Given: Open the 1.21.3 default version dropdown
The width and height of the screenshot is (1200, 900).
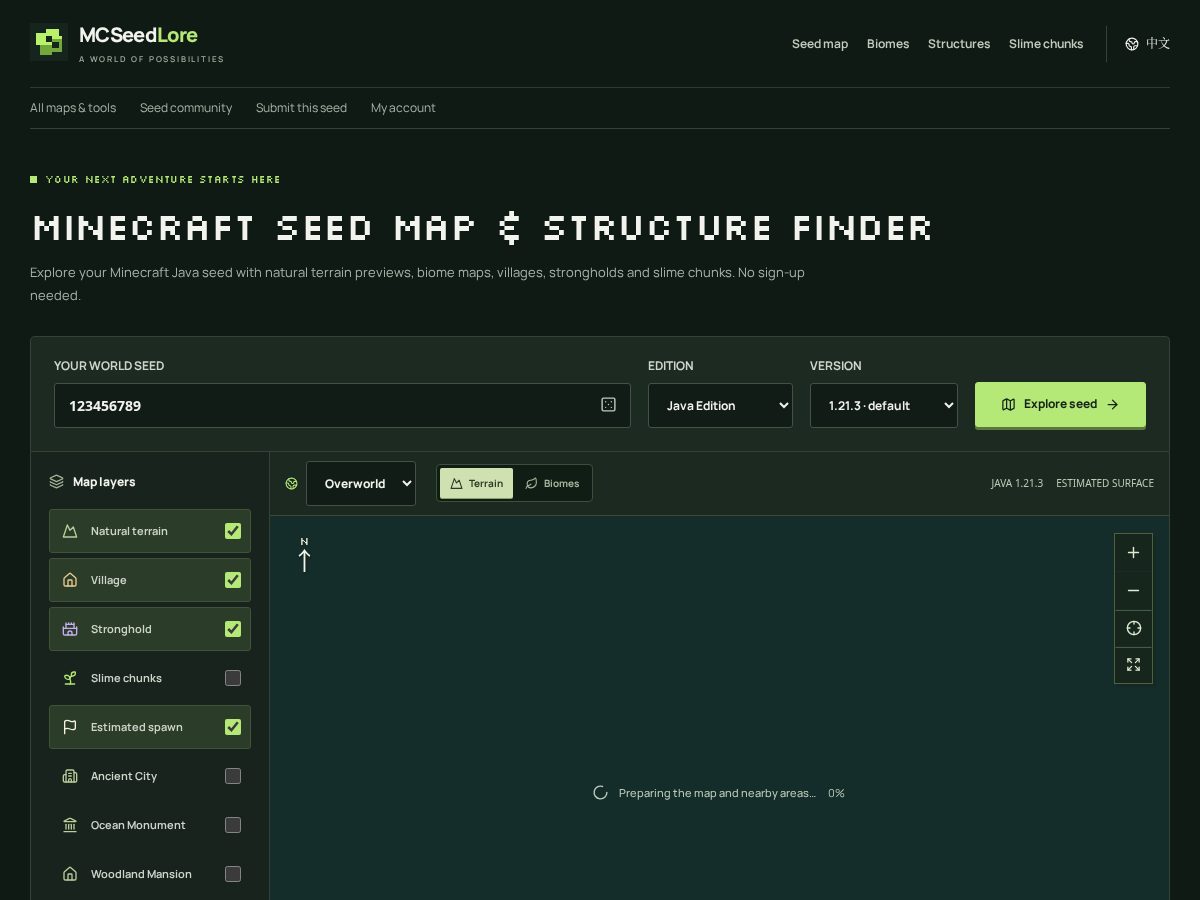Looking at the screenshot, I should [884, 405].
